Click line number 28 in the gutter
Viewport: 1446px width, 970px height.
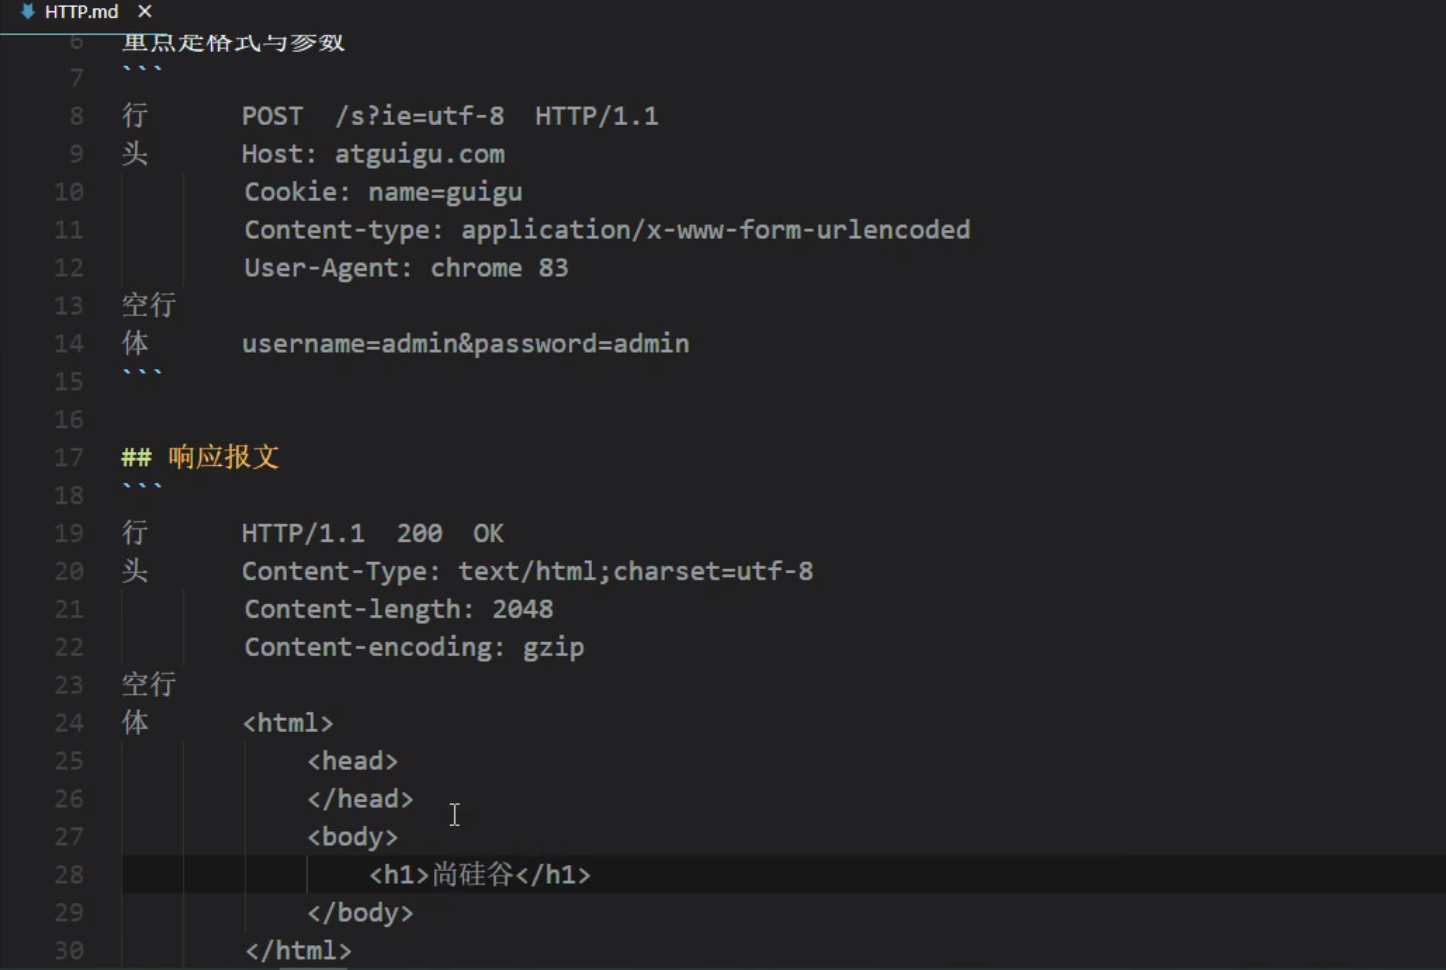(69, 875)
